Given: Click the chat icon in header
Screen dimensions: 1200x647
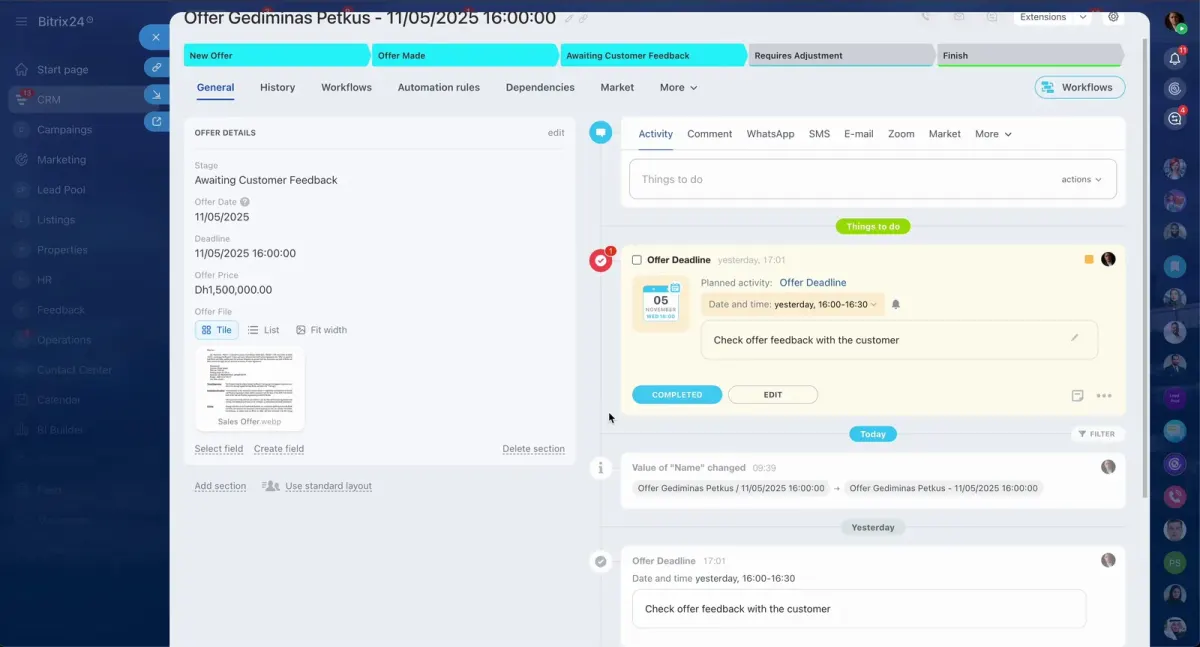Looking at the screenshot, I should [991, 17].
